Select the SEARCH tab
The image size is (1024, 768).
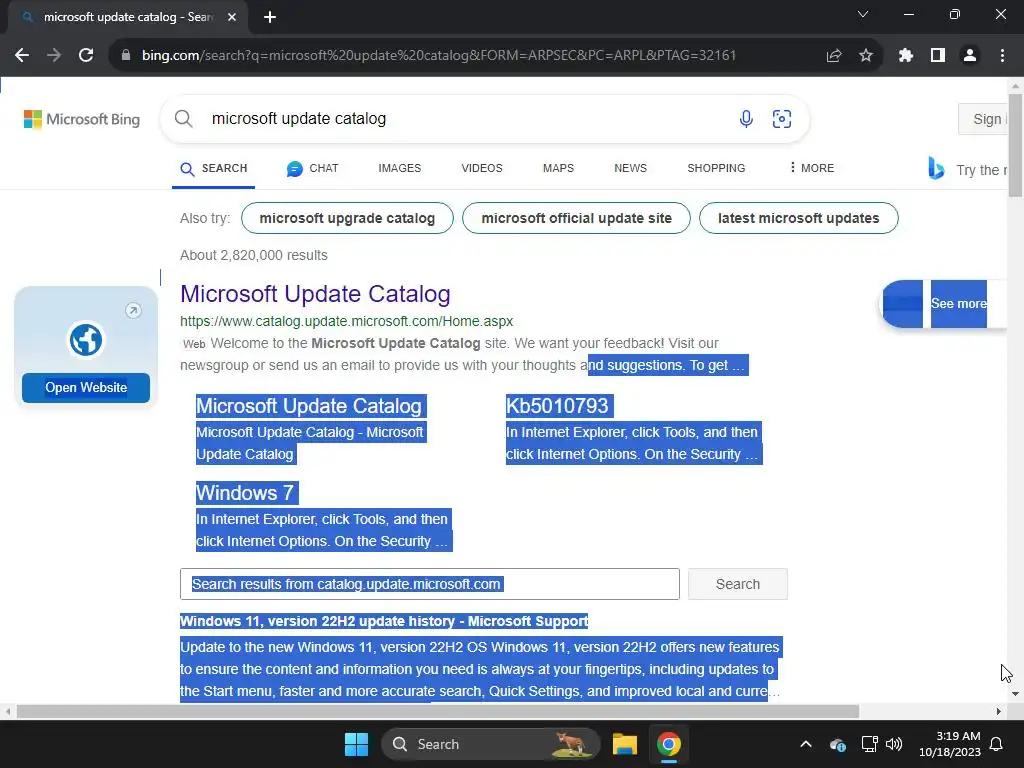(x=214, y=168)
